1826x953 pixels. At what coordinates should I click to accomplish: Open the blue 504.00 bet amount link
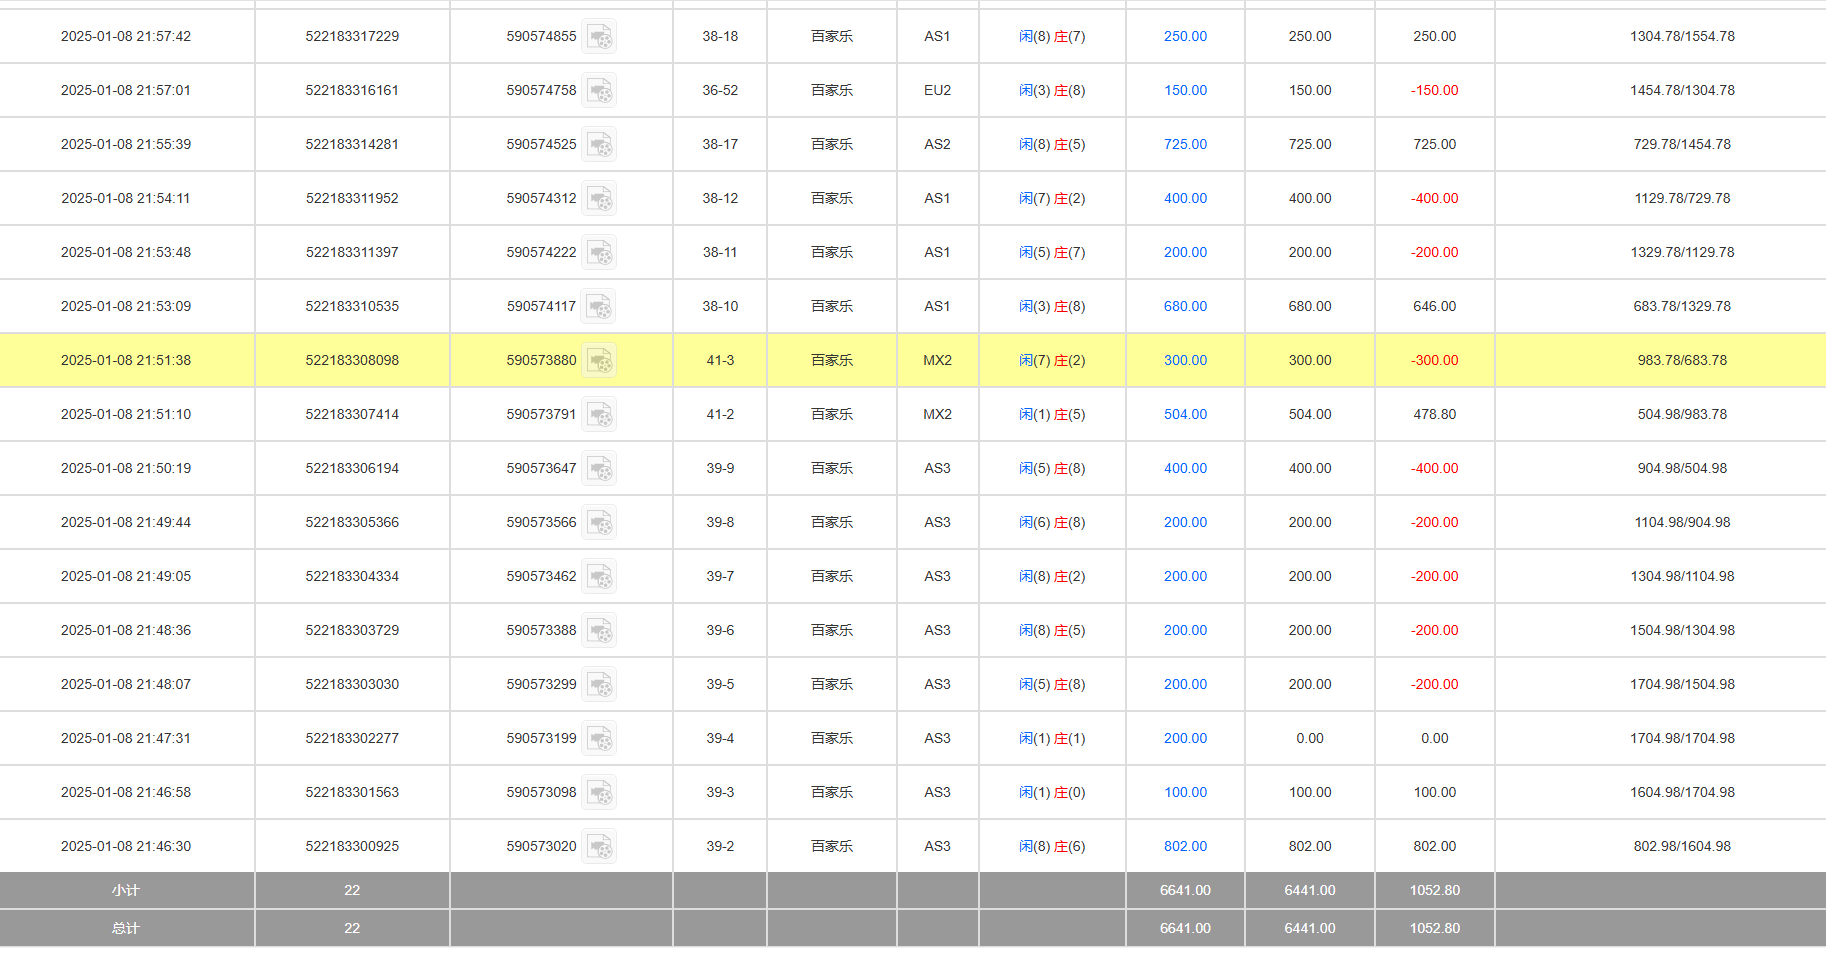tap(1185, 414)
